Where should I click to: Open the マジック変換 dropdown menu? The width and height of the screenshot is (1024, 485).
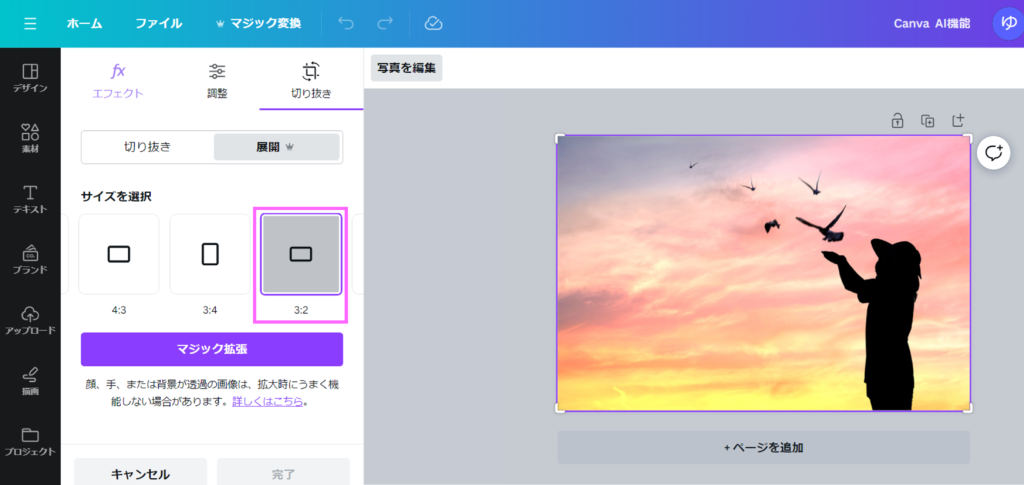258,23
